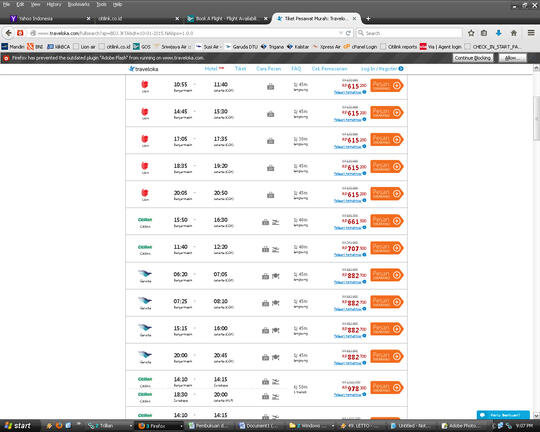Open the Tools menu

point(101,4)
